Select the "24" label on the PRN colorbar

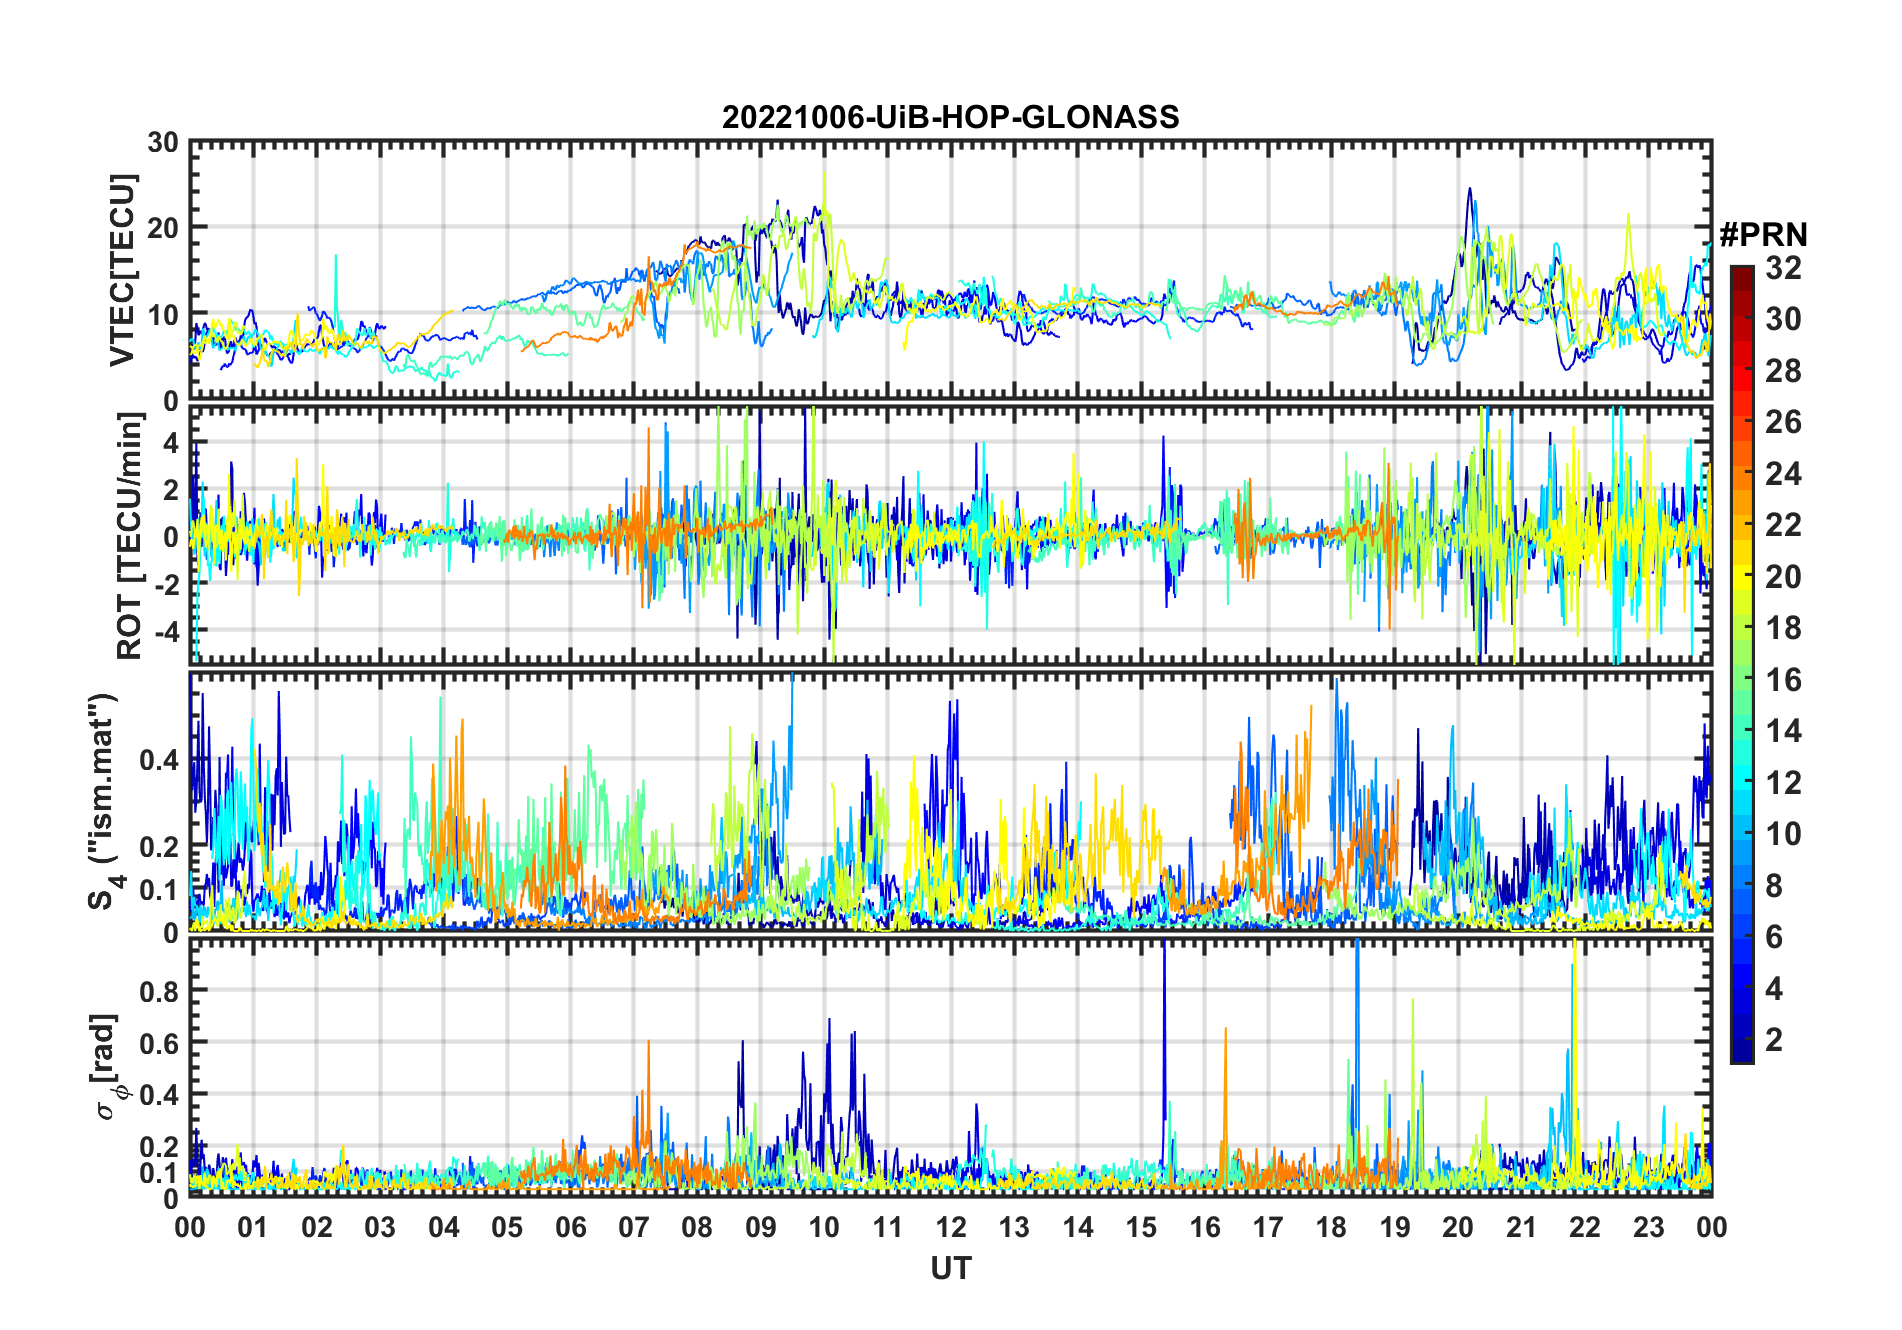[1783, 474]
